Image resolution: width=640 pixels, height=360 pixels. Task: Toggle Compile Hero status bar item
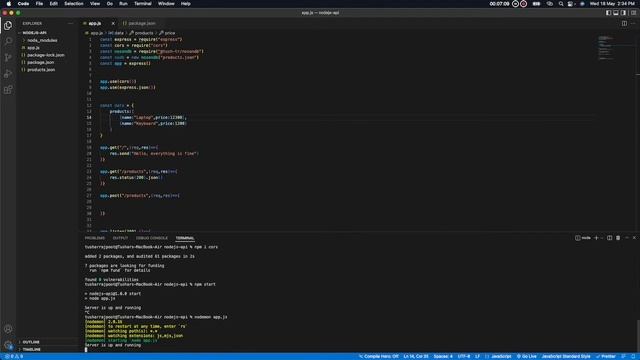[378, 356]
